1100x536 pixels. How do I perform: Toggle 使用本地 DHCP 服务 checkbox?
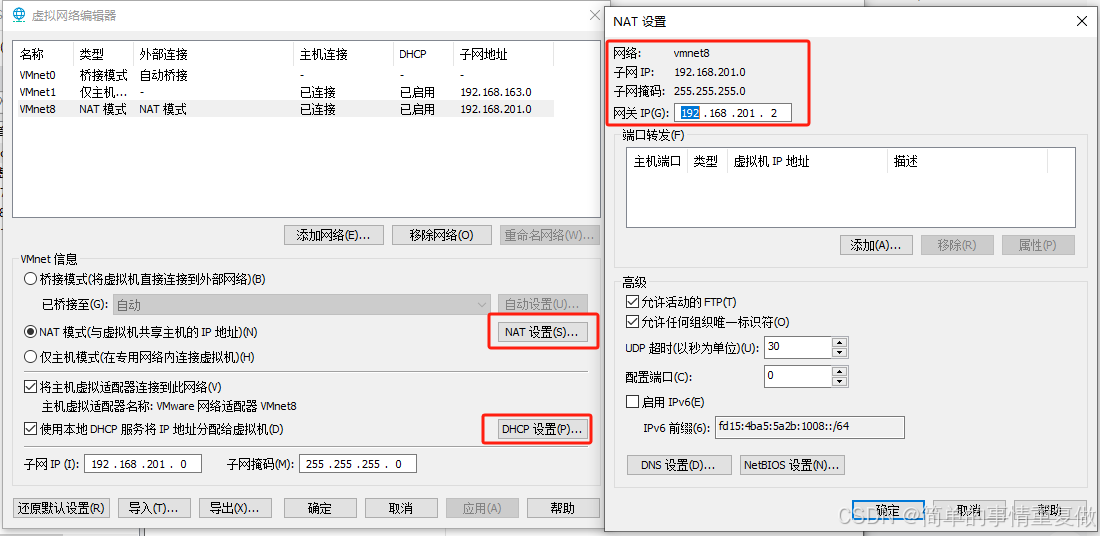(x=30, y=429)
